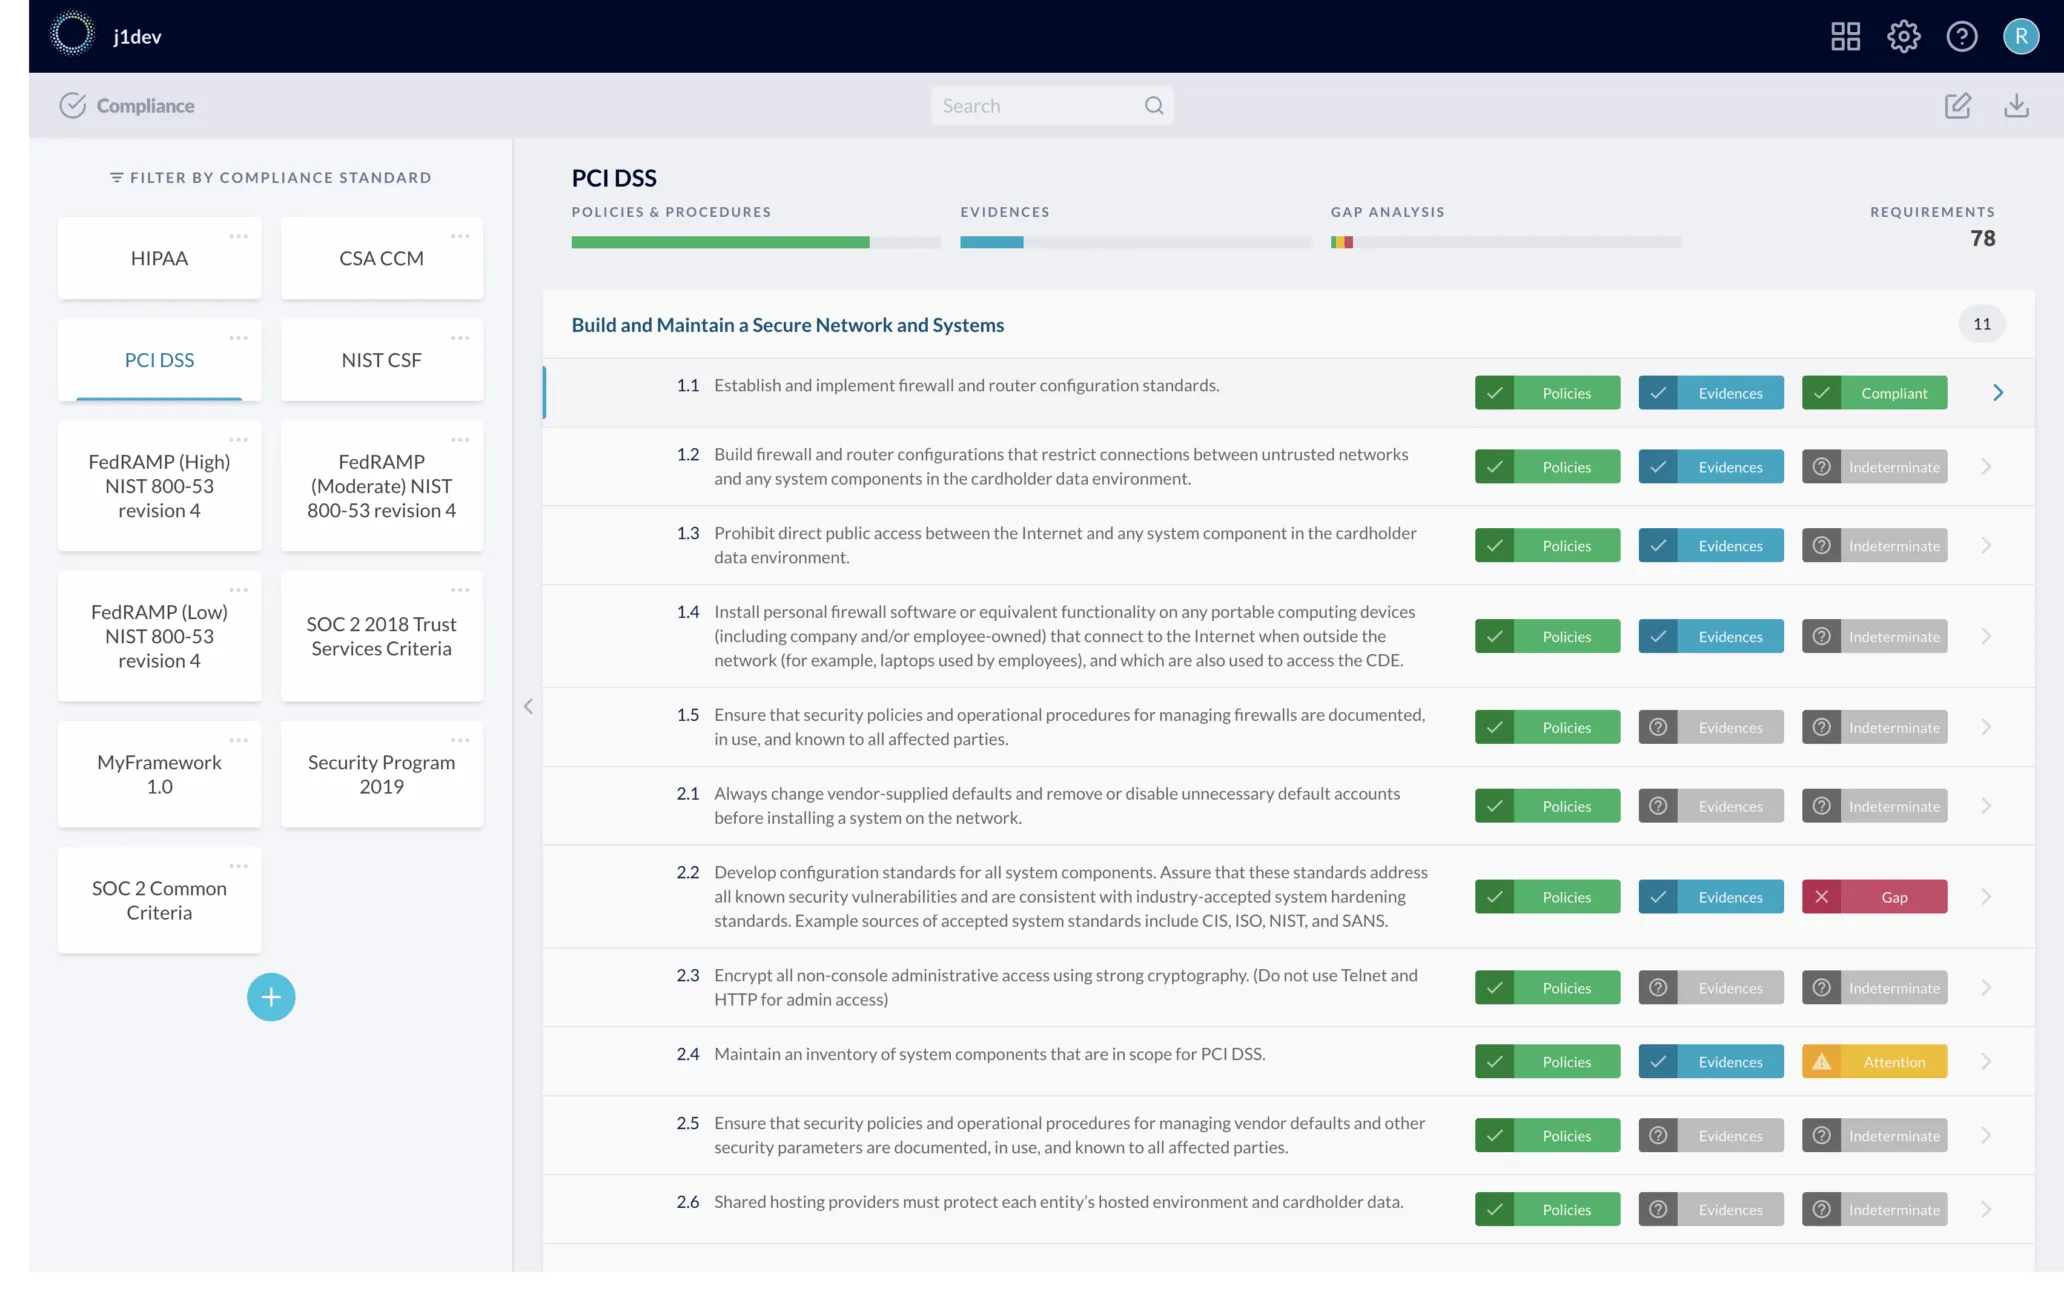
Task: Open the FedRAMP (Moderate) card three-dot menu
Action: (460, 440)
